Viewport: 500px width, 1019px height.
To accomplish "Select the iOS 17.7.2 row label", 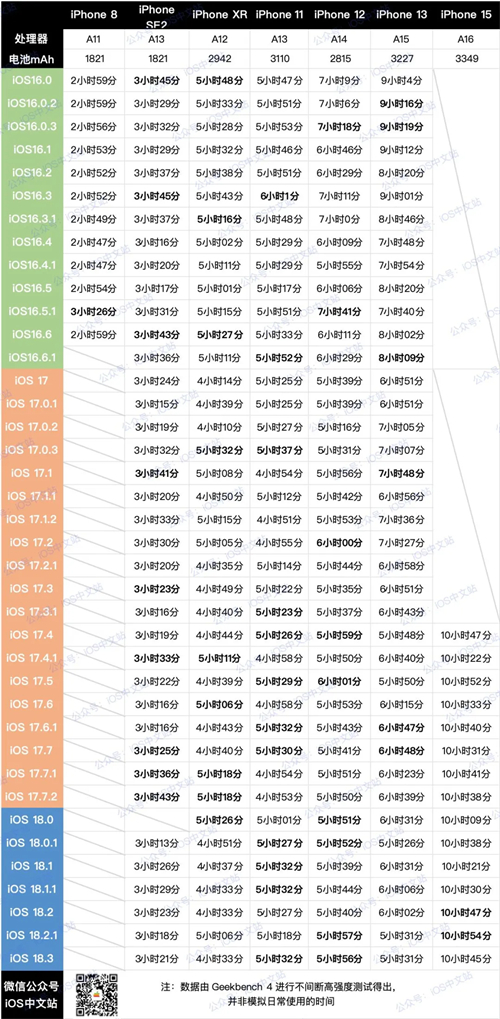I will coord(33,796).
